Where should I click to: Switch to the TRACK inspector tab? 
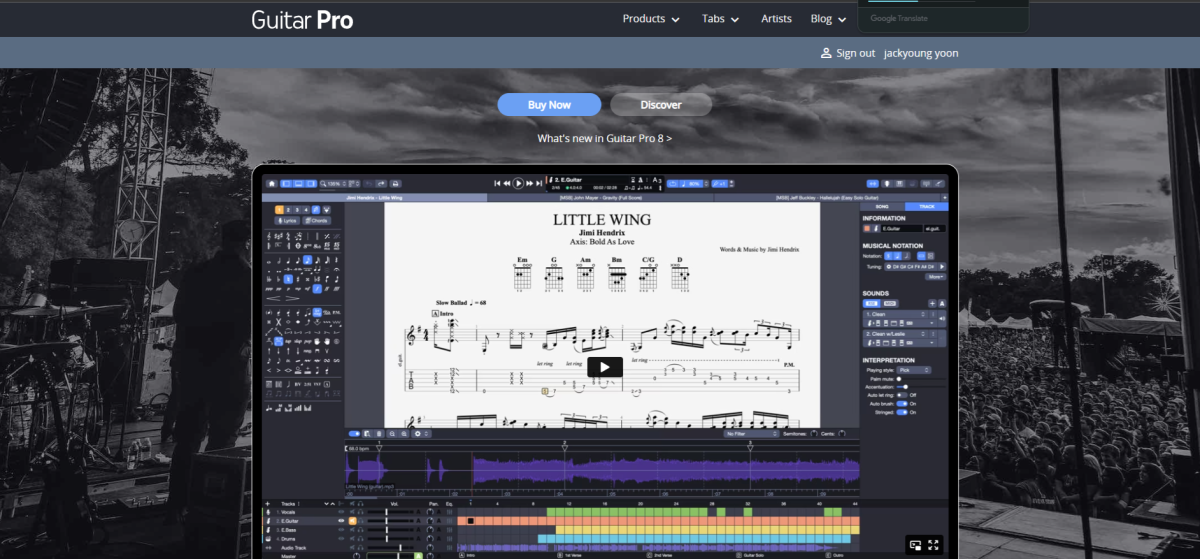pos(927,206)
